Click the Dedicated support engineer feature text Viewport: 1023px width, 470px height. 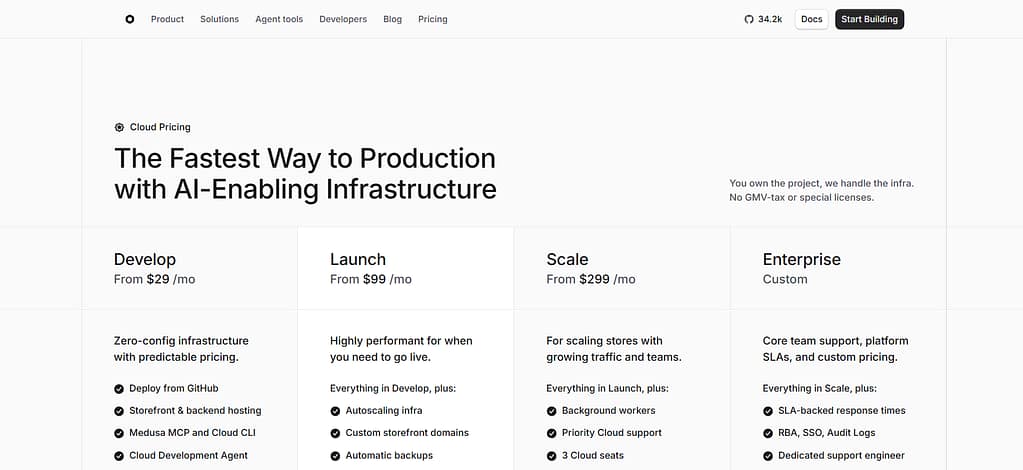(842, 456)
